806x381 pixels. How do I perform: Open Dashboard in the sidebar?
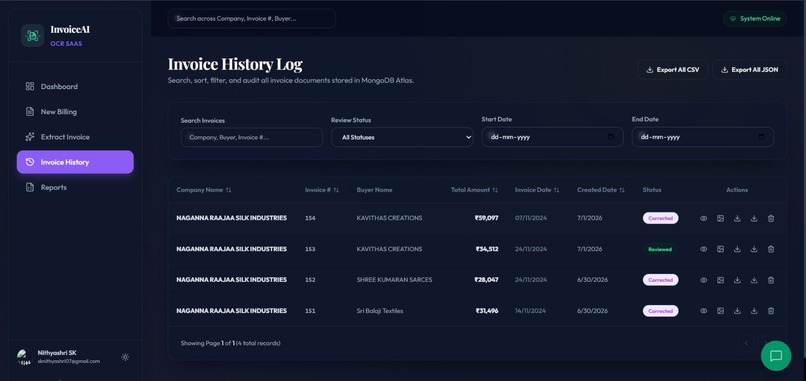click(75, 86)
